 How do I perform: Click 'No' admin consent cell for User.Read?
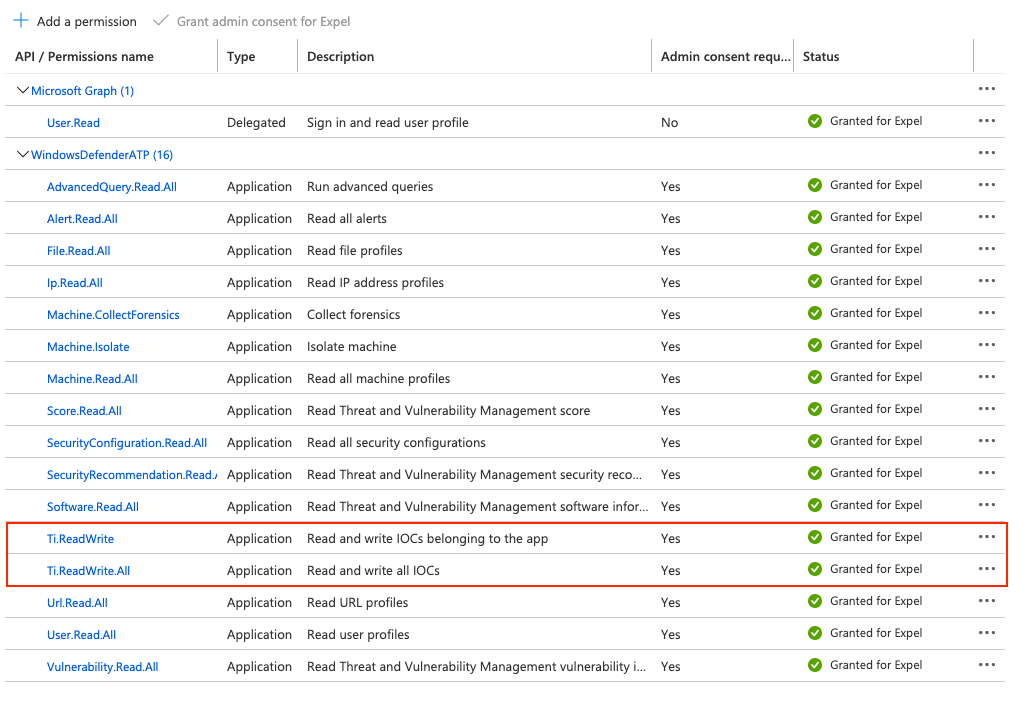click(x=669, y=123)
